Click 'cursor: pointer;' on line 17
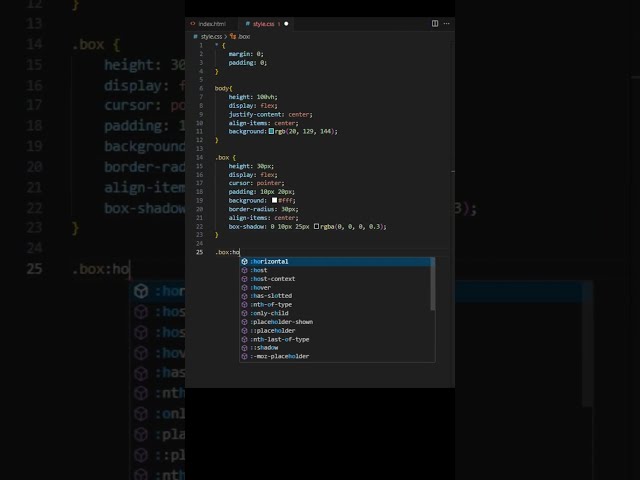This screenshot has height=480, width=640. point(256,183)
